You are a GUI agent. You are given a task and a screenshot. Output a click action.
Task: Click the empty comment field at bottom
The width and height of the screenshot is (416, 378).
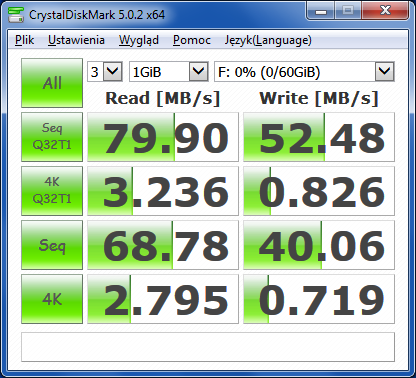[208, 347]
